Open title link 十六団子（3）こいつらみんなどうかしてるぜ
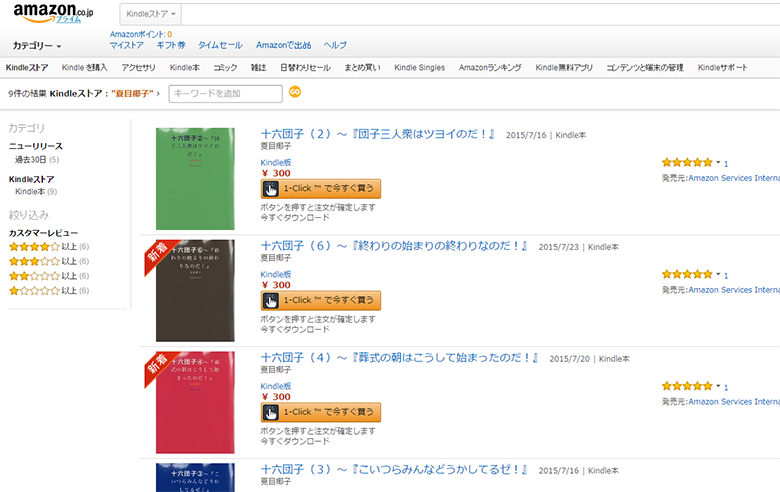Screen dimensions: 780x492 tap(394, 470)
